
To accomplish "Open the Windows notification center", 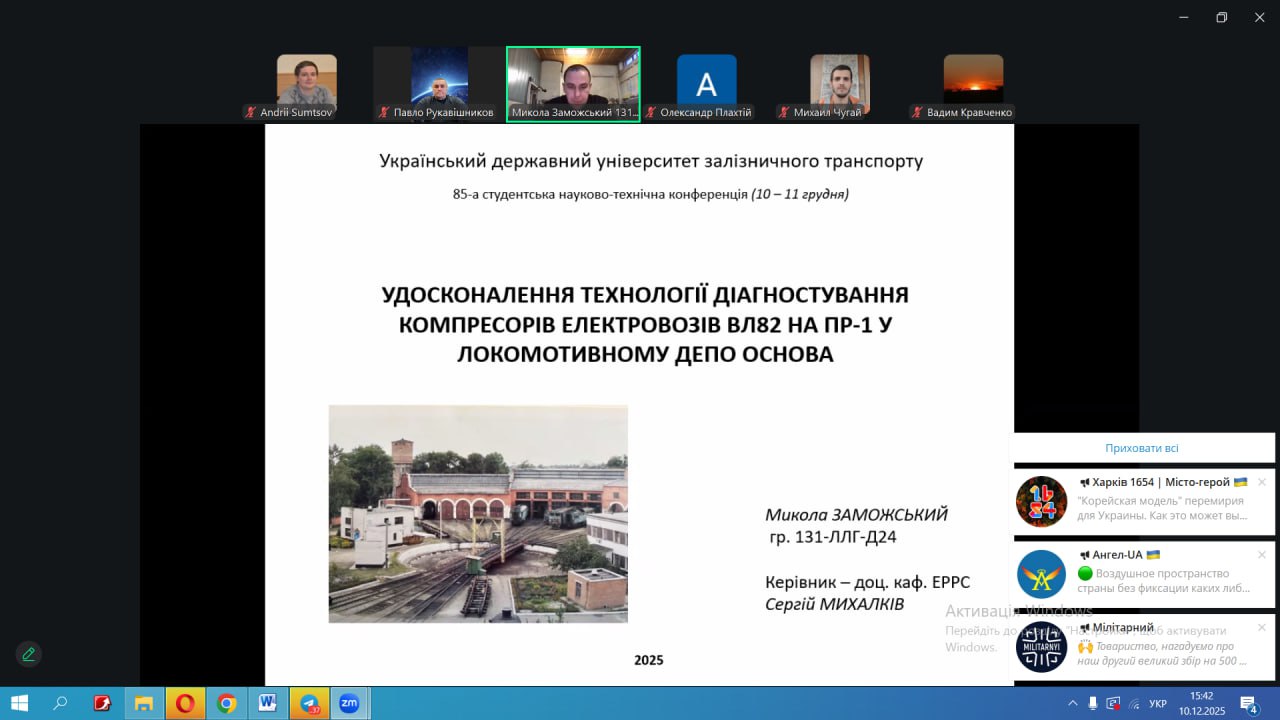I will click(x=1248, y=703).
